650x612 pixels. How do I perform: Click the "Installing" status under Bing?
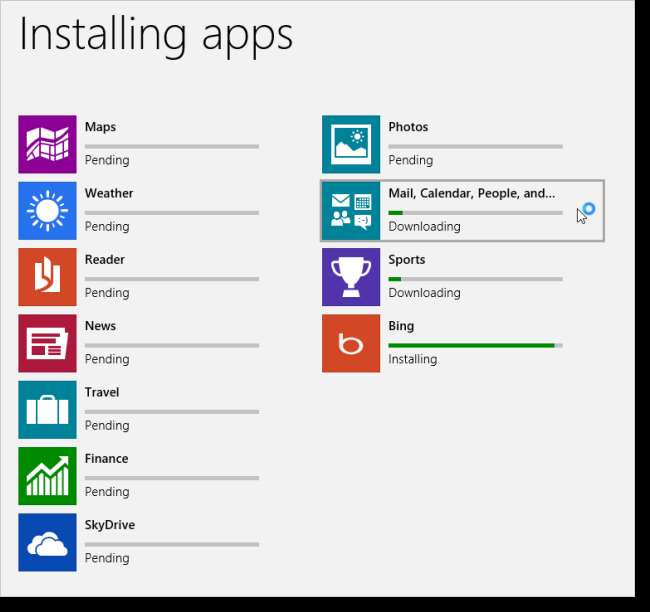tap(412, 359)
